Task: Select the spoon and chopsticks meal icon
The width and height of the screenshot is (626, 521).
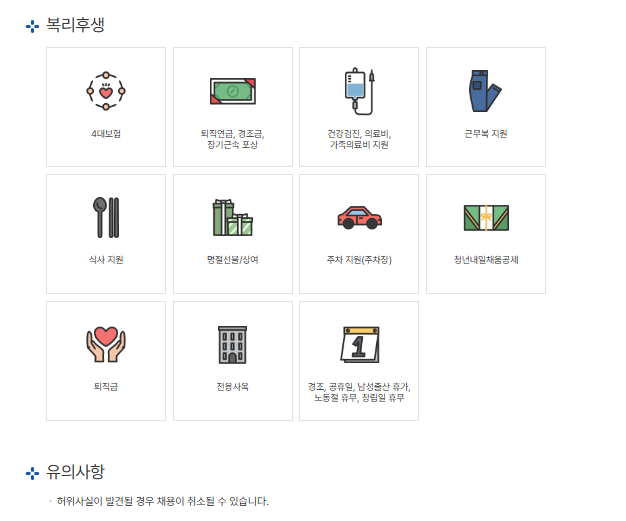Action: [106, 218]
